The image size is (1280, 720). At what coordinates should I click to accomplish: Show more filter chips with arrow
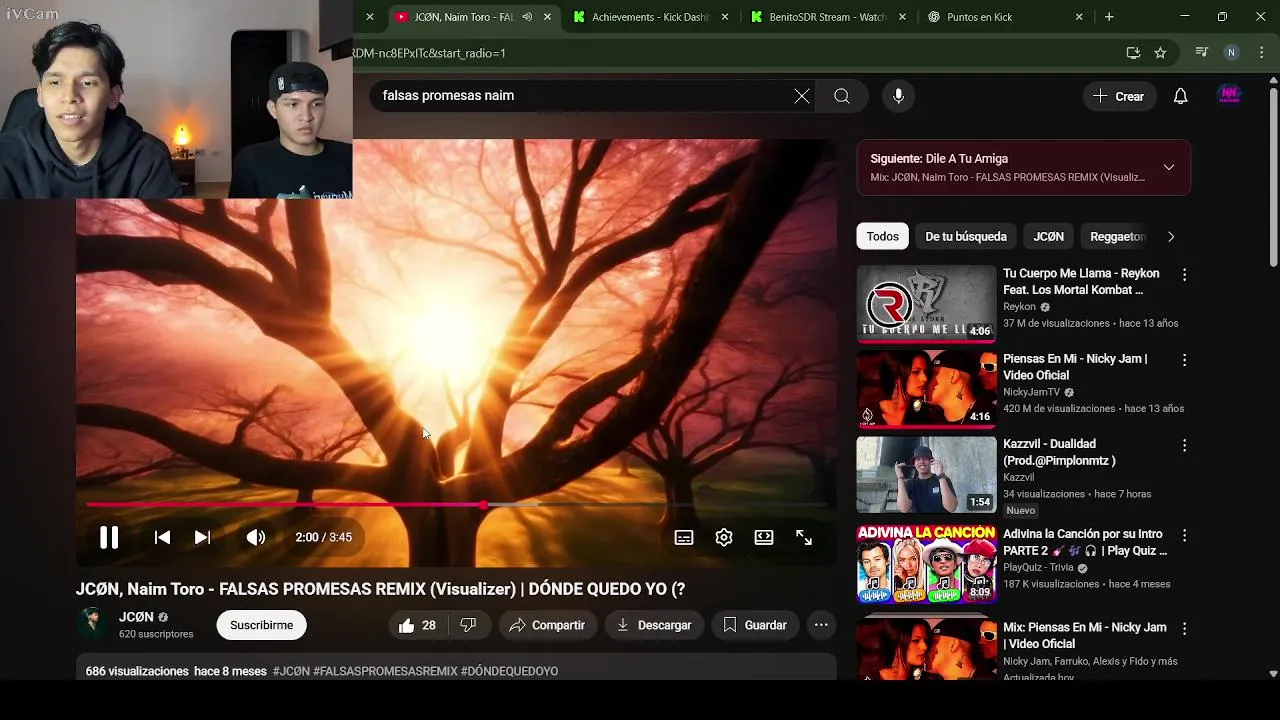(x=1171, y=237)
